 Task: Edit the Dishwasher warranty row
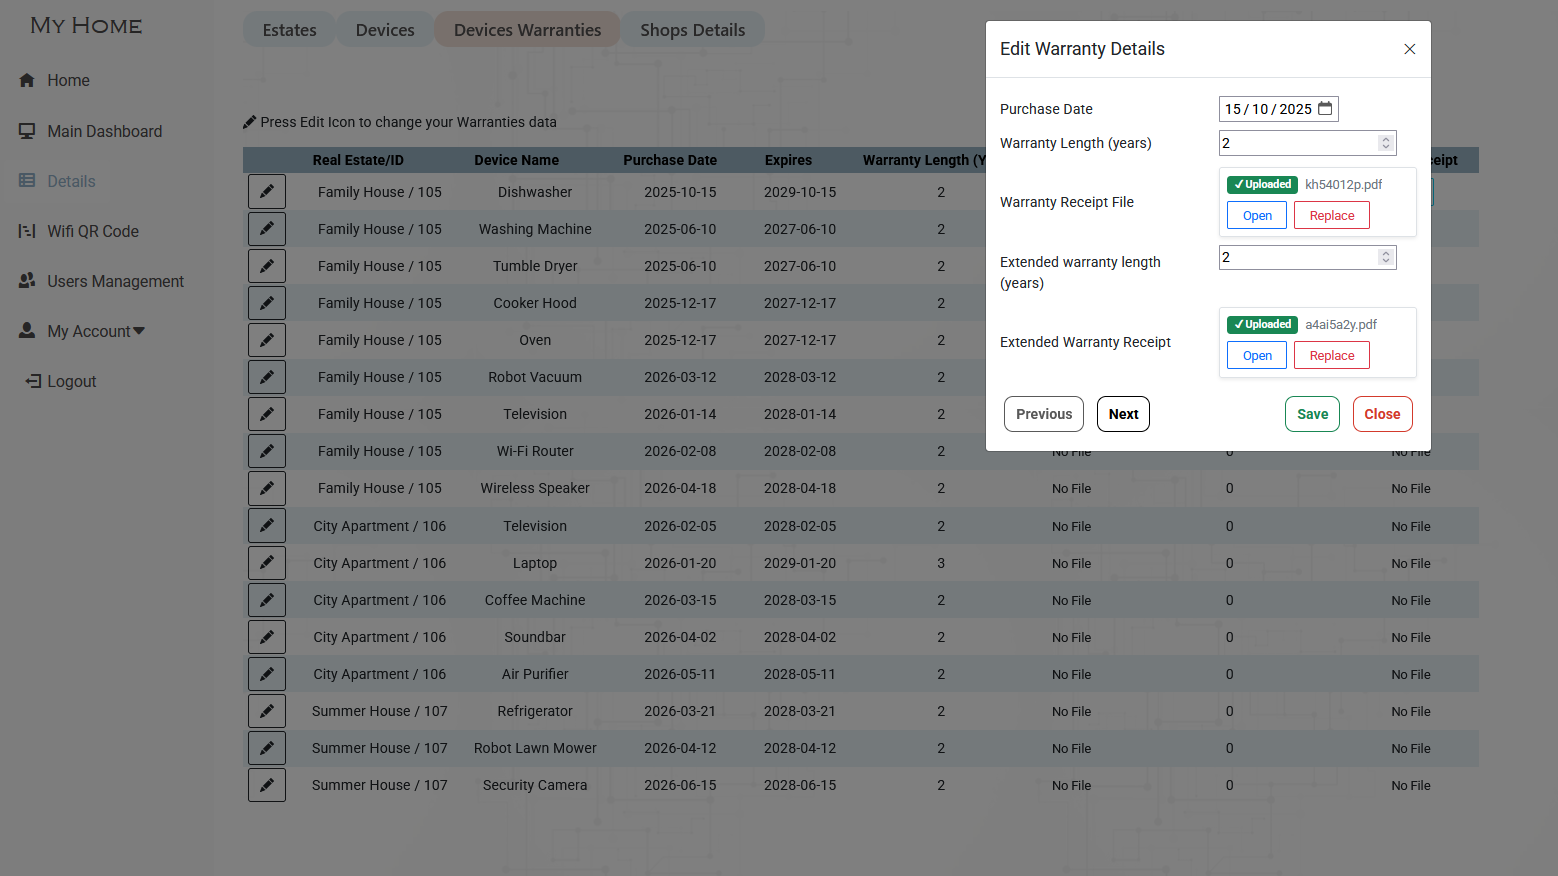click(x=267, y=192)
